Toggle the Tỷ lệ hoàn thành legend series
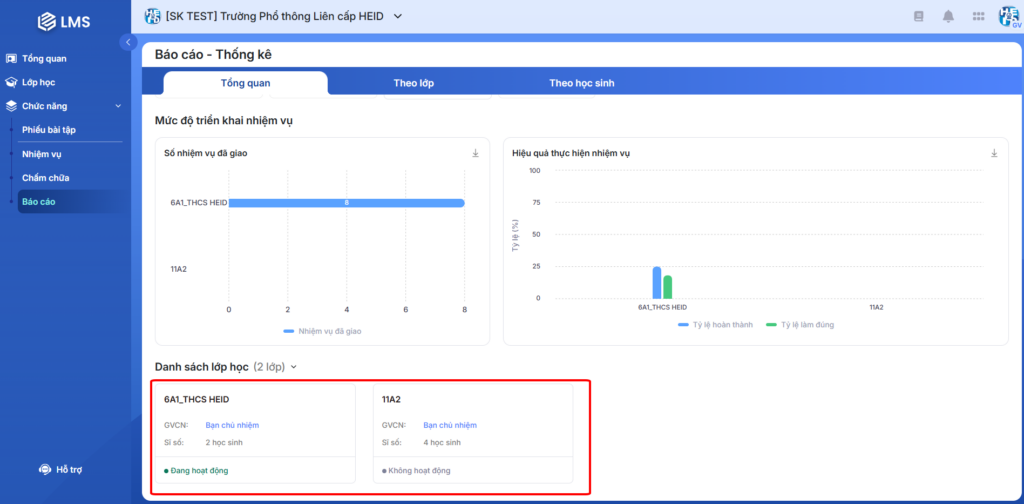The width and height of the screenshot is (1024, 504). tap(712, 325)
